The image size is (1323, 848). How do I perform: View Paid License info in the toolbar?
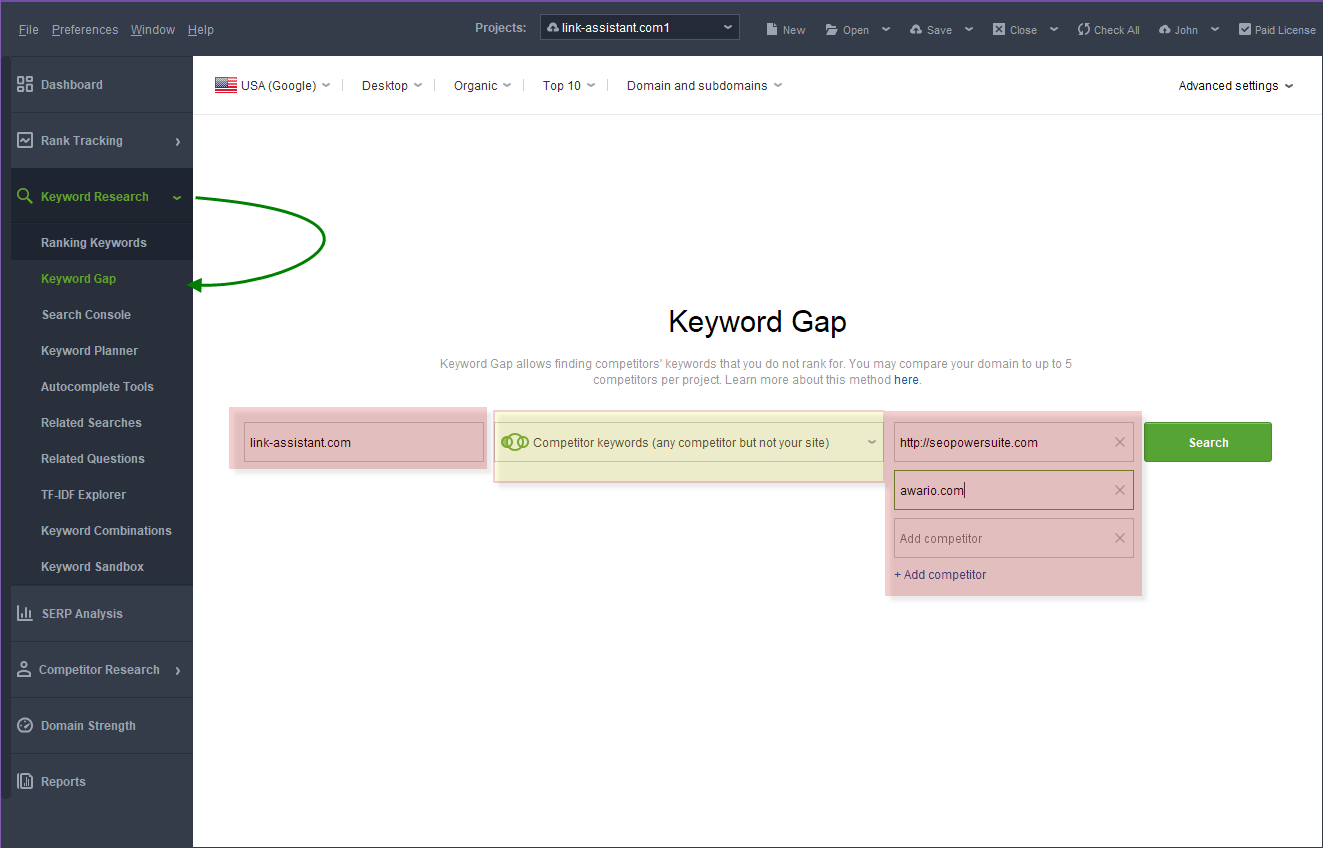(1277, 29)
